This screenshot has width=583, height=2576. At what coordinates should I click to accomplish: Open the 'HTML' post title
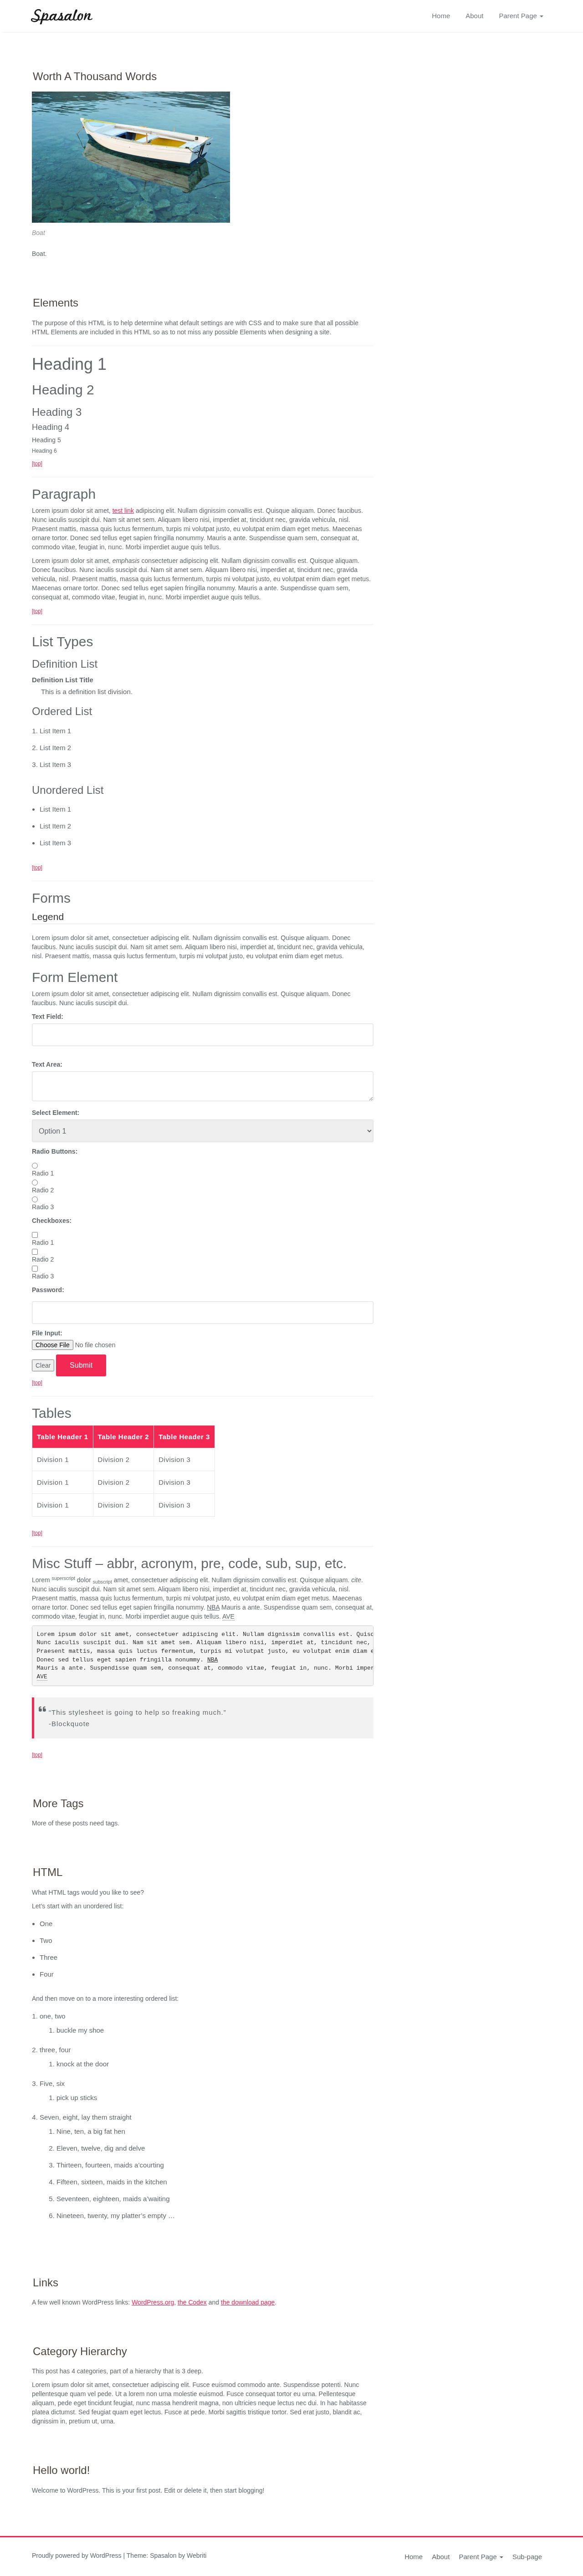click(x=47, y=1872)
